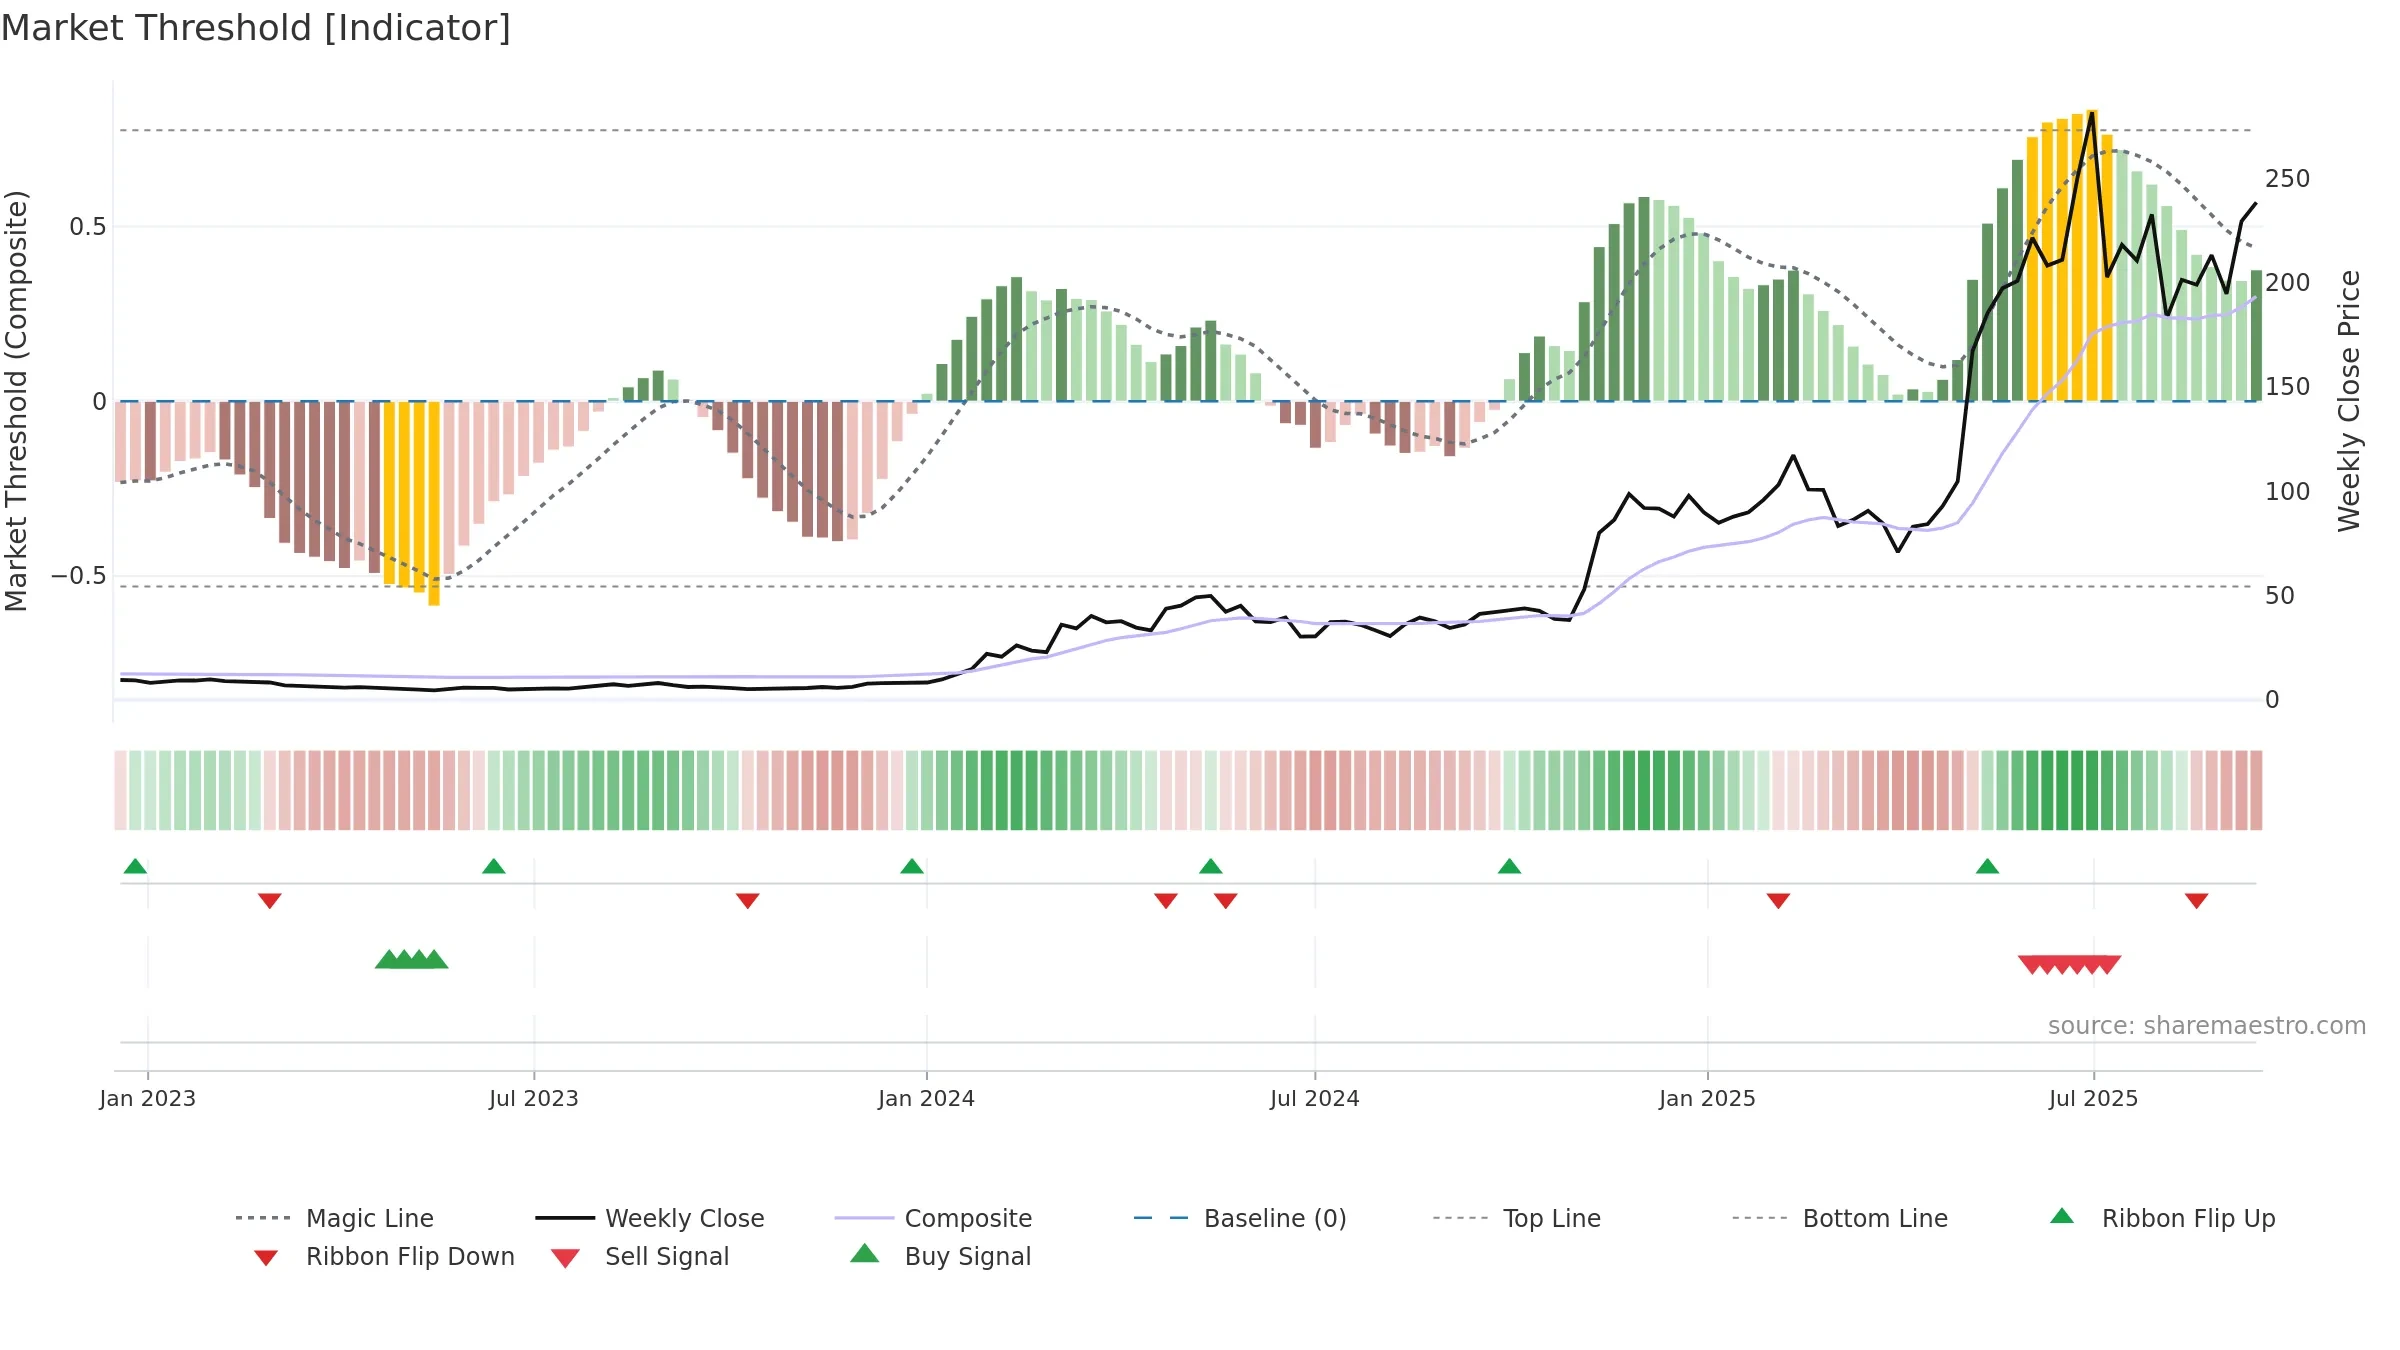Click the Market Threshold (Composite) axis title
This screenshot has width=2400, height=1350.
[16, 400]
